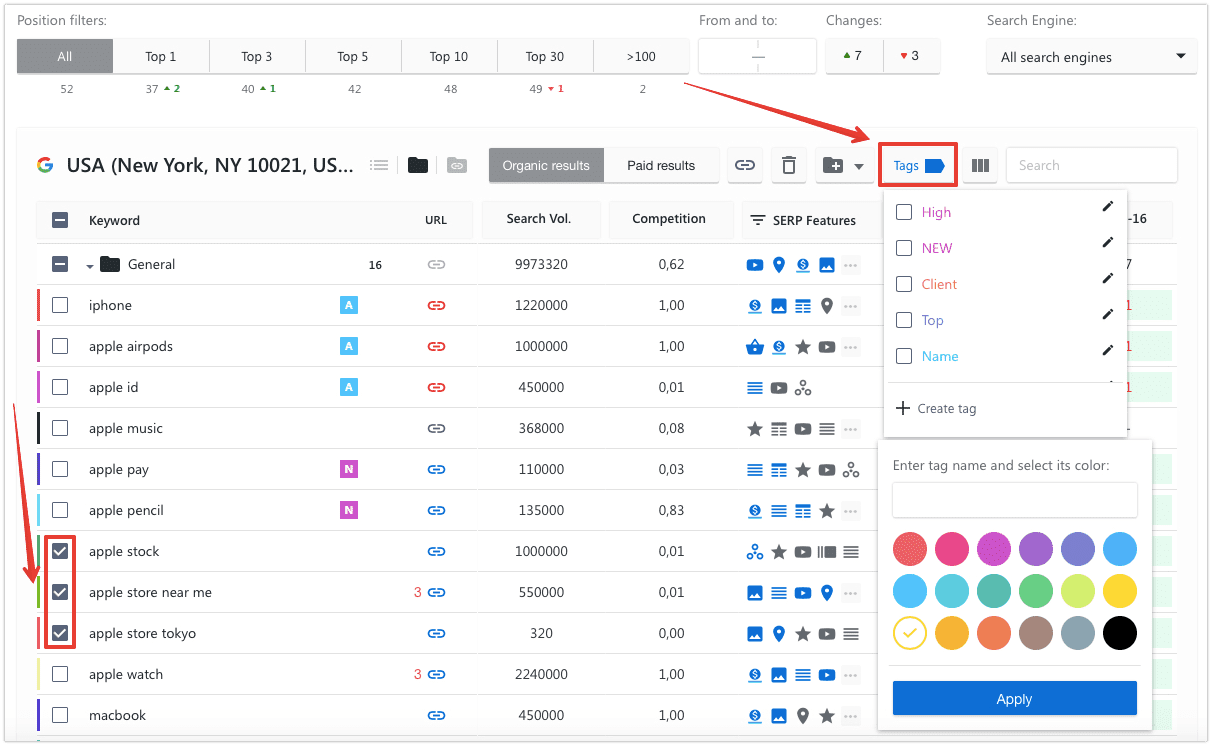The height and width of the screenshot is (746, 1212).
Task: Switch to Paid results tab
Action: (661, 166)
